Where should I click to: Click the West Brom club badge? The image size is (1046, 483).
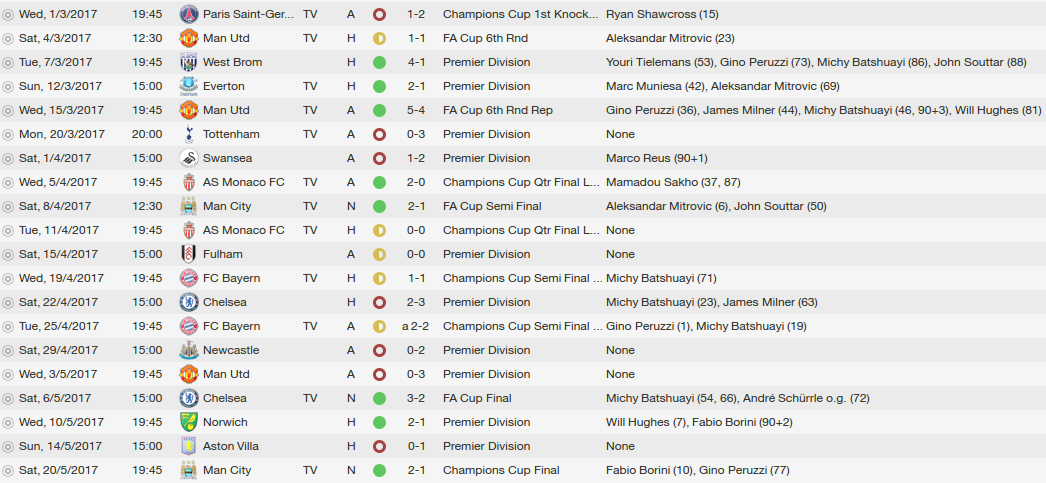(189, 62)
